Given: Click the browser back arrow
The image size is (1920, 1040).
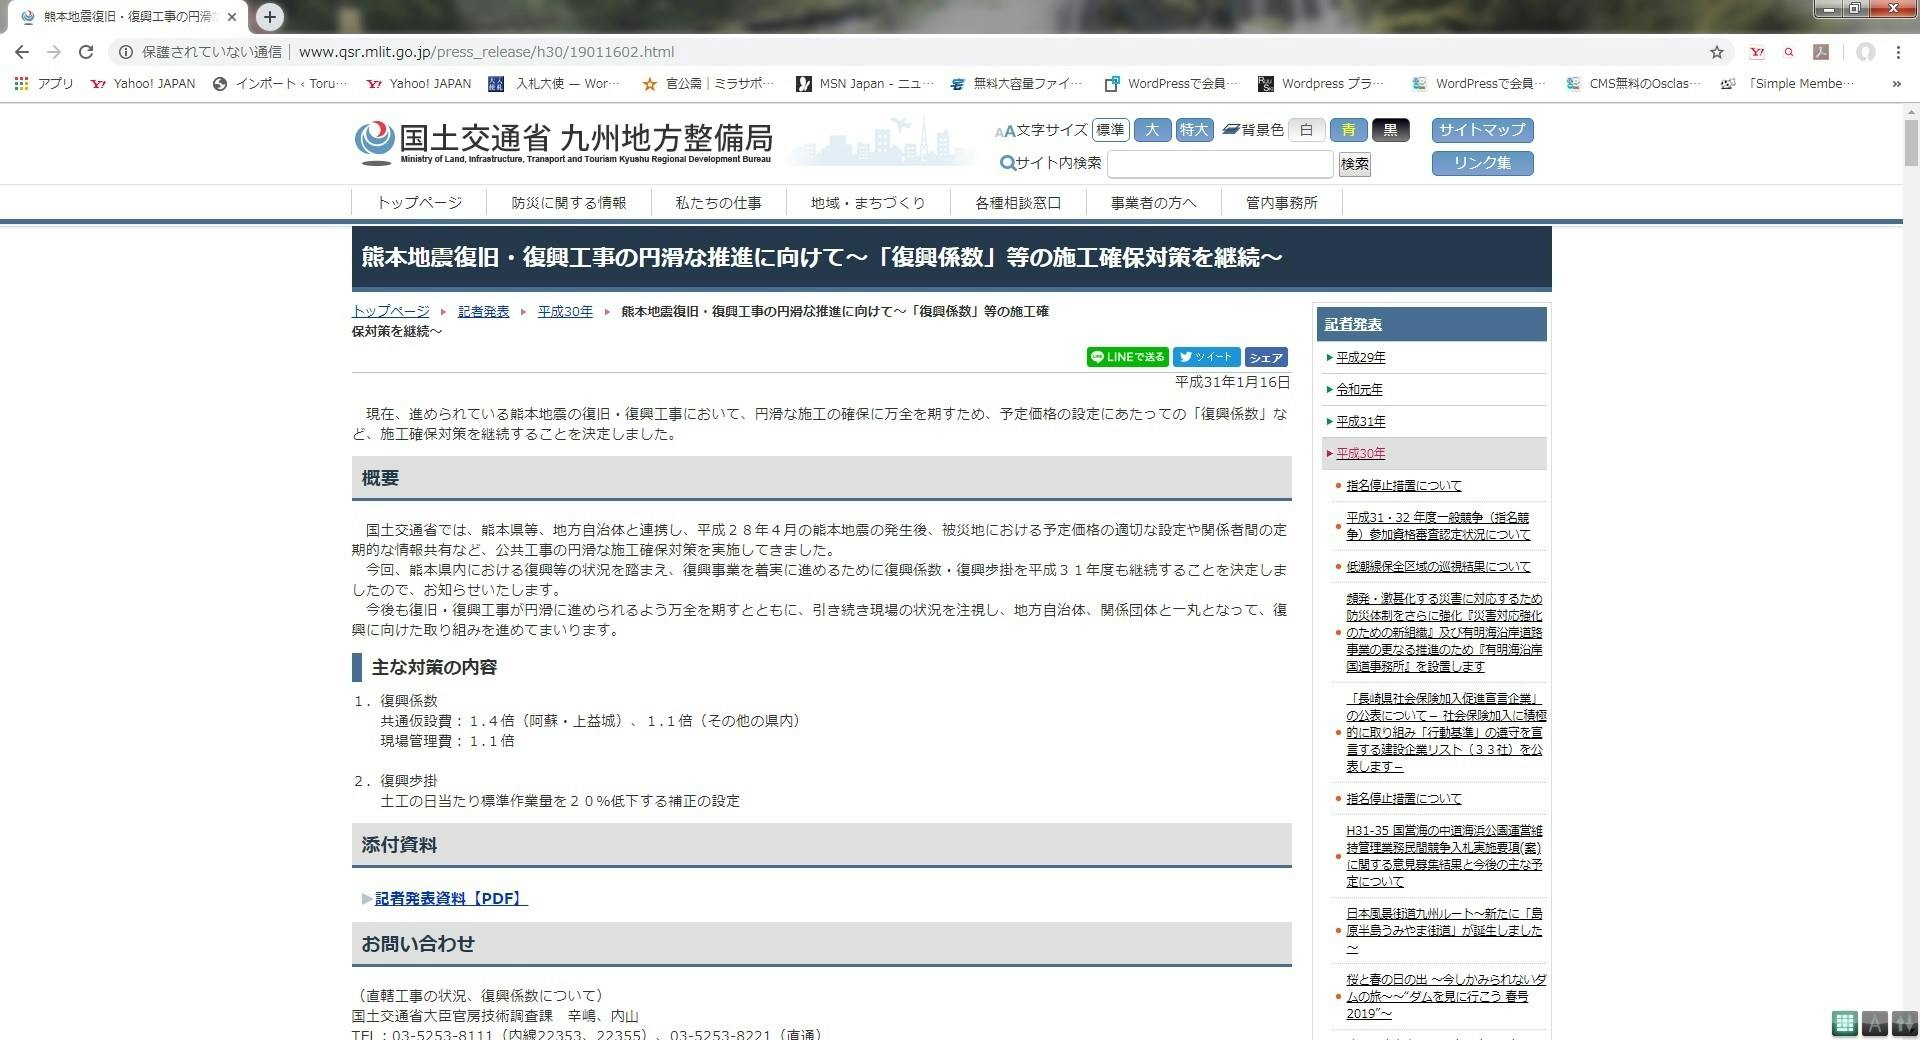Looking at the screenshot, I should pos(22,52).
